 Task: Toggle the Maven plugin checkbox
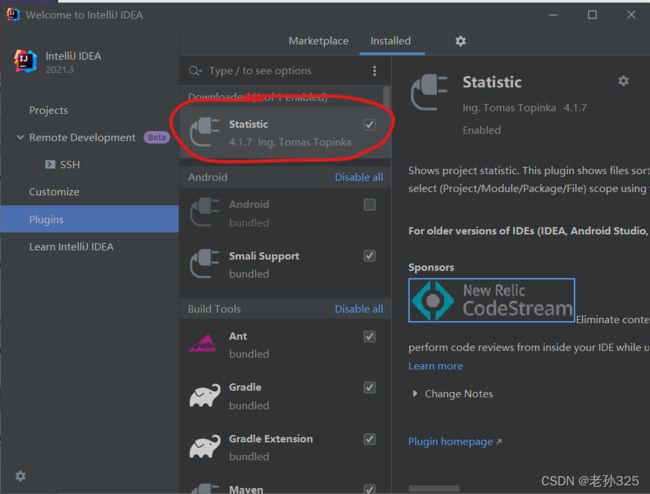pyautogui.click(x=369, y=489)
